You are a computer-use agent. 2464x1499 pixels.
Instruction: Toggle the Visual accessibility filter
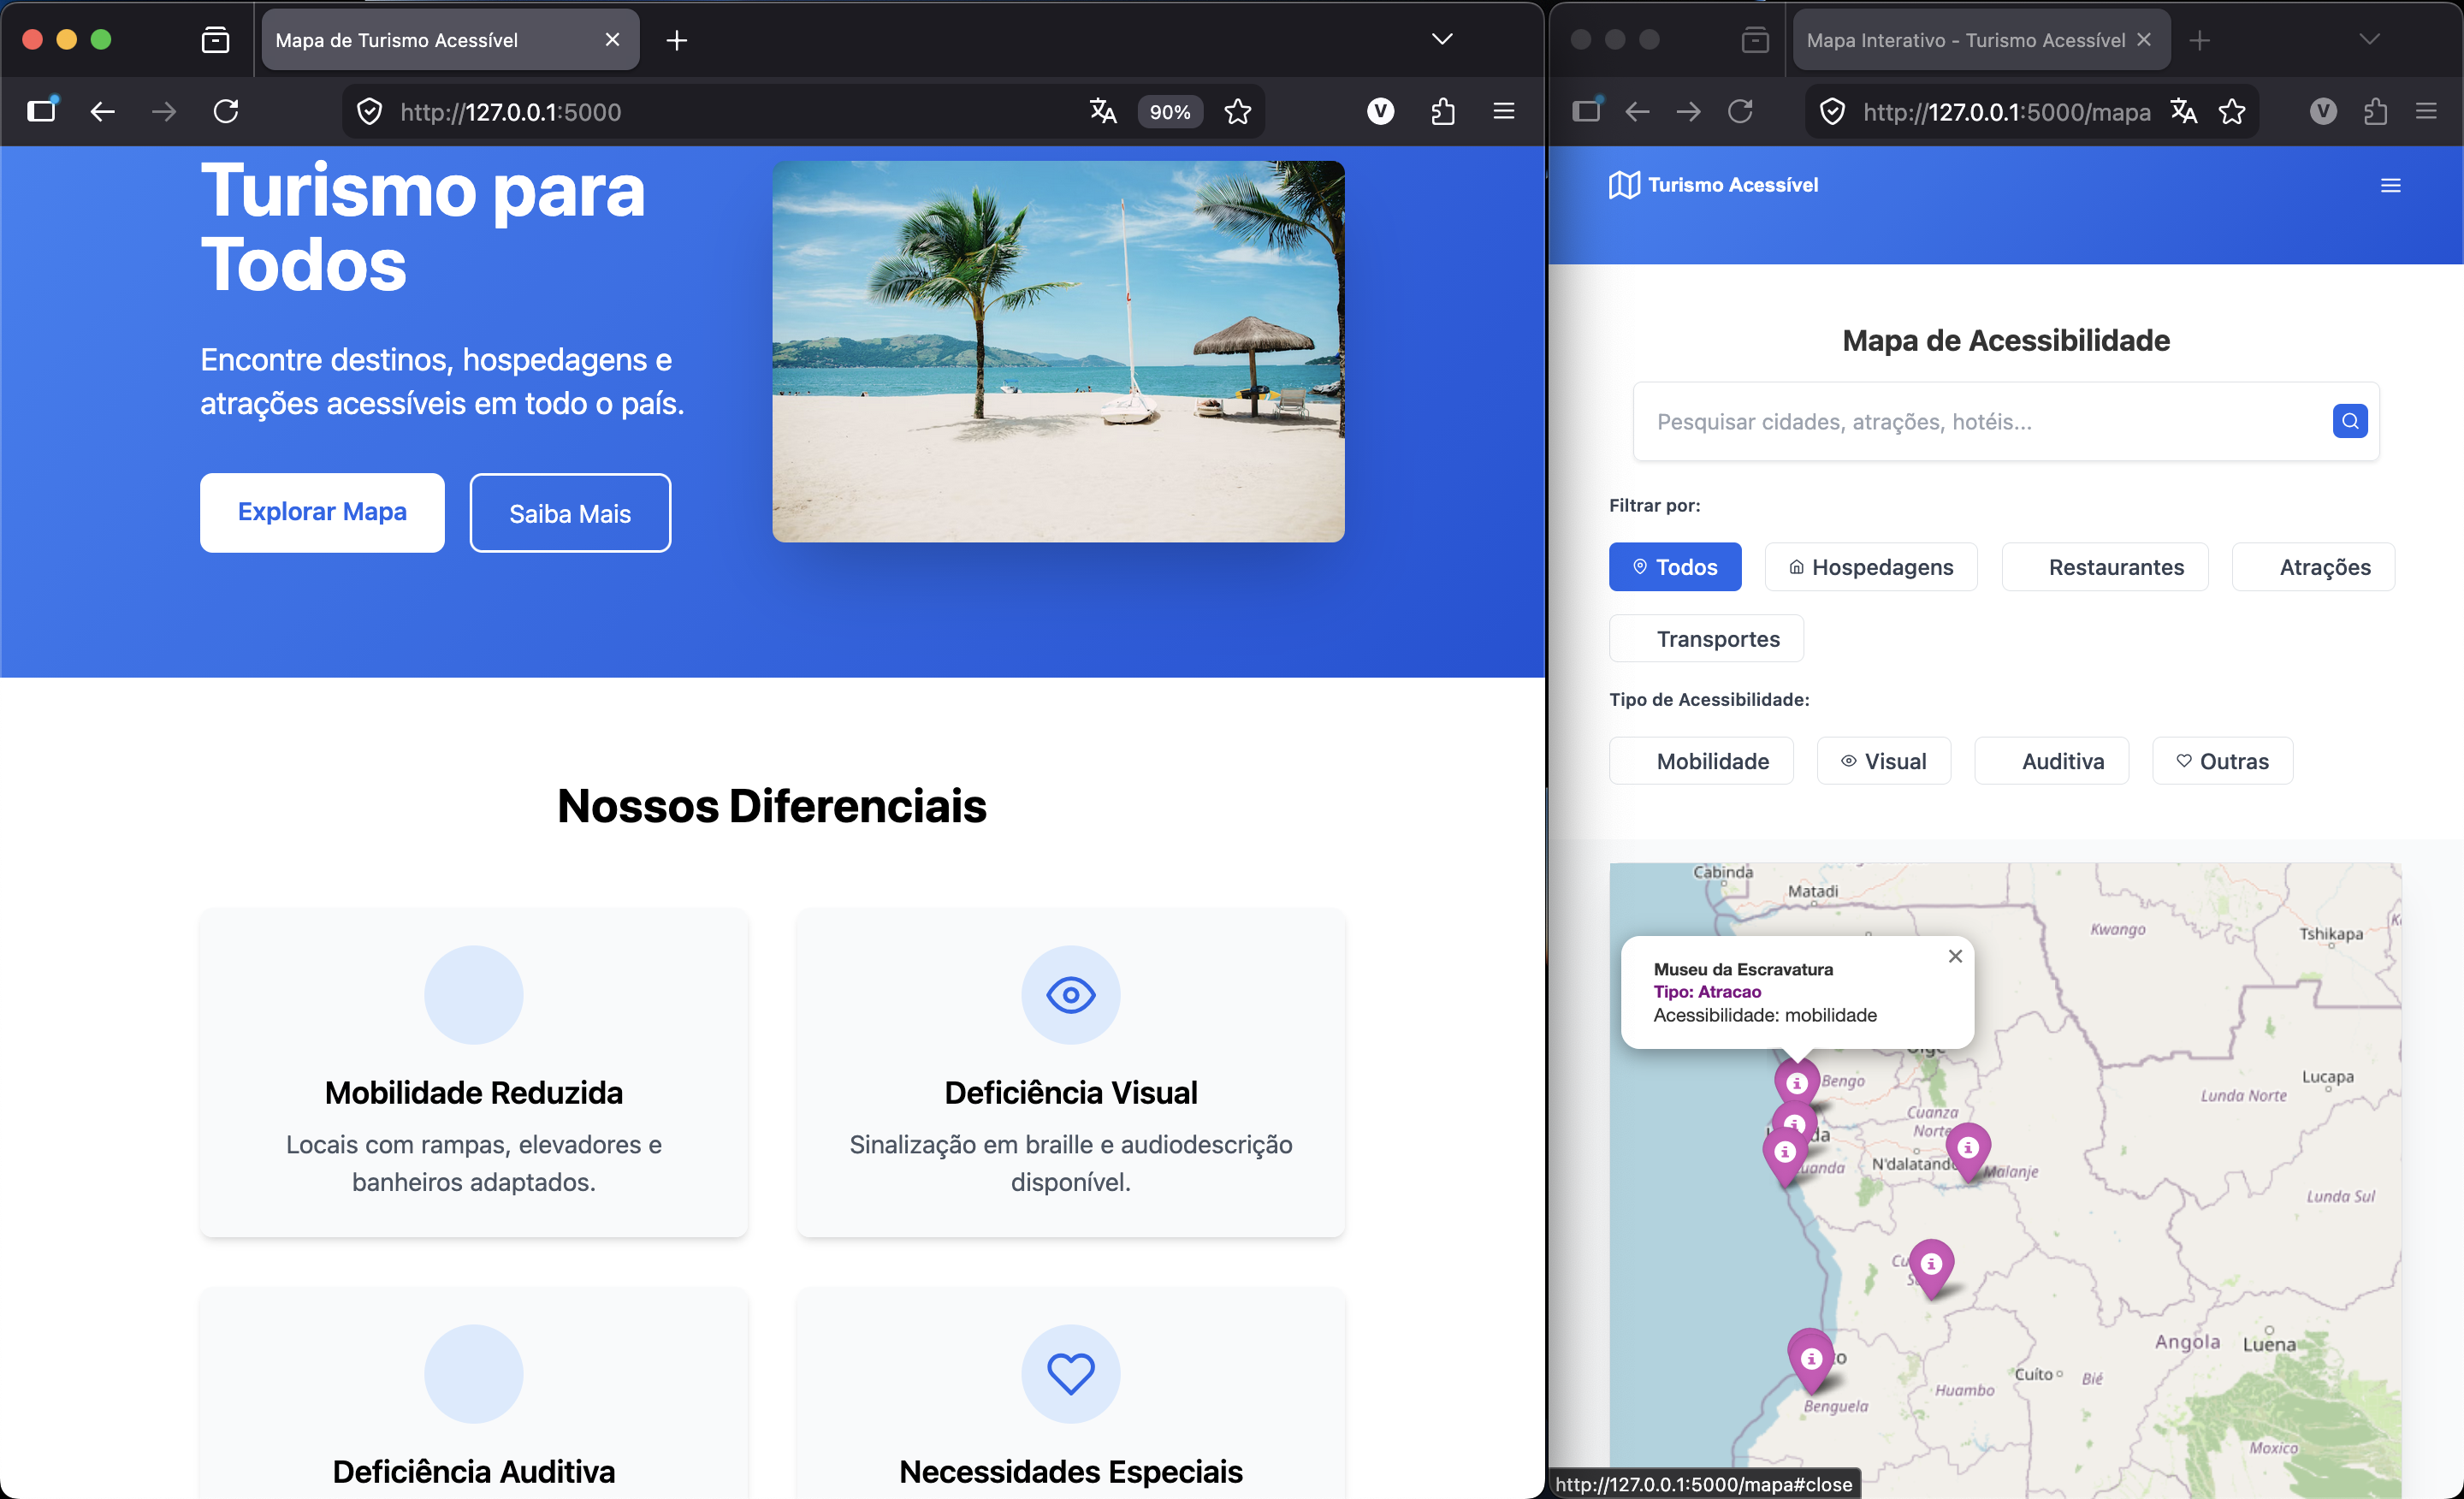(1883, 761)
